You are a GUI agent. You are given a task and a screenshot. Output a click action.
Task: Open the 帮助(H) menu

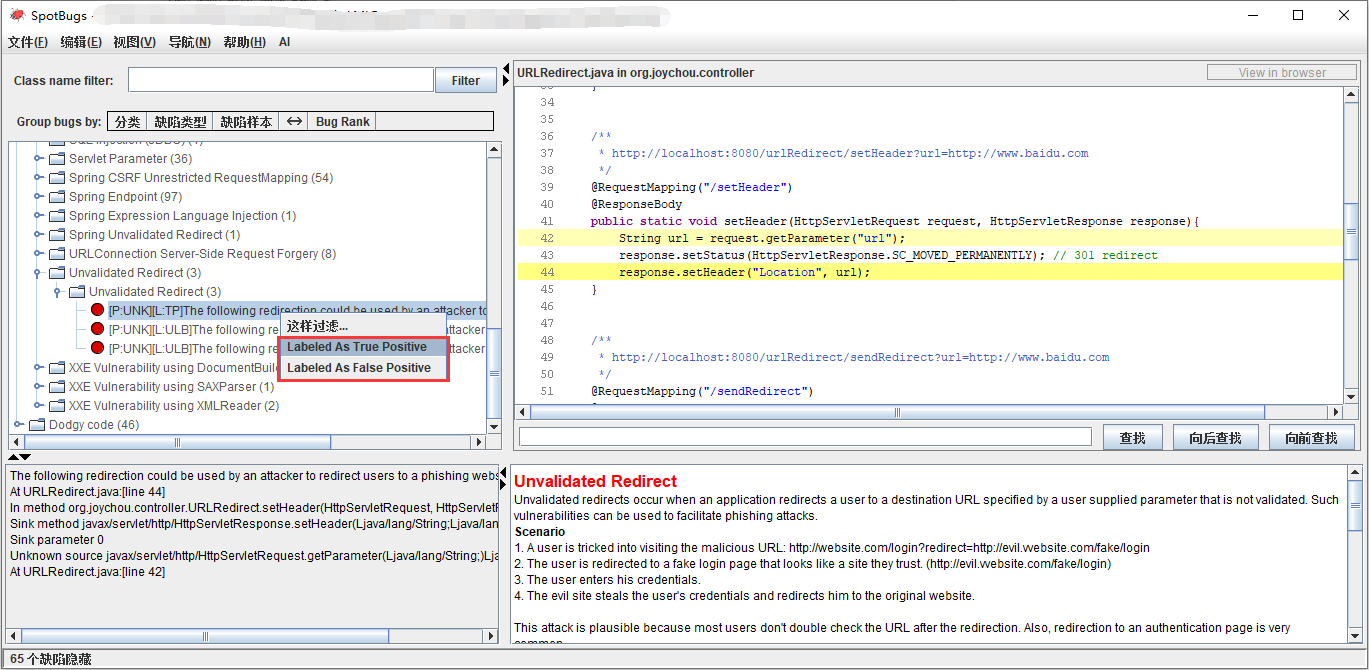click(244, 42)
